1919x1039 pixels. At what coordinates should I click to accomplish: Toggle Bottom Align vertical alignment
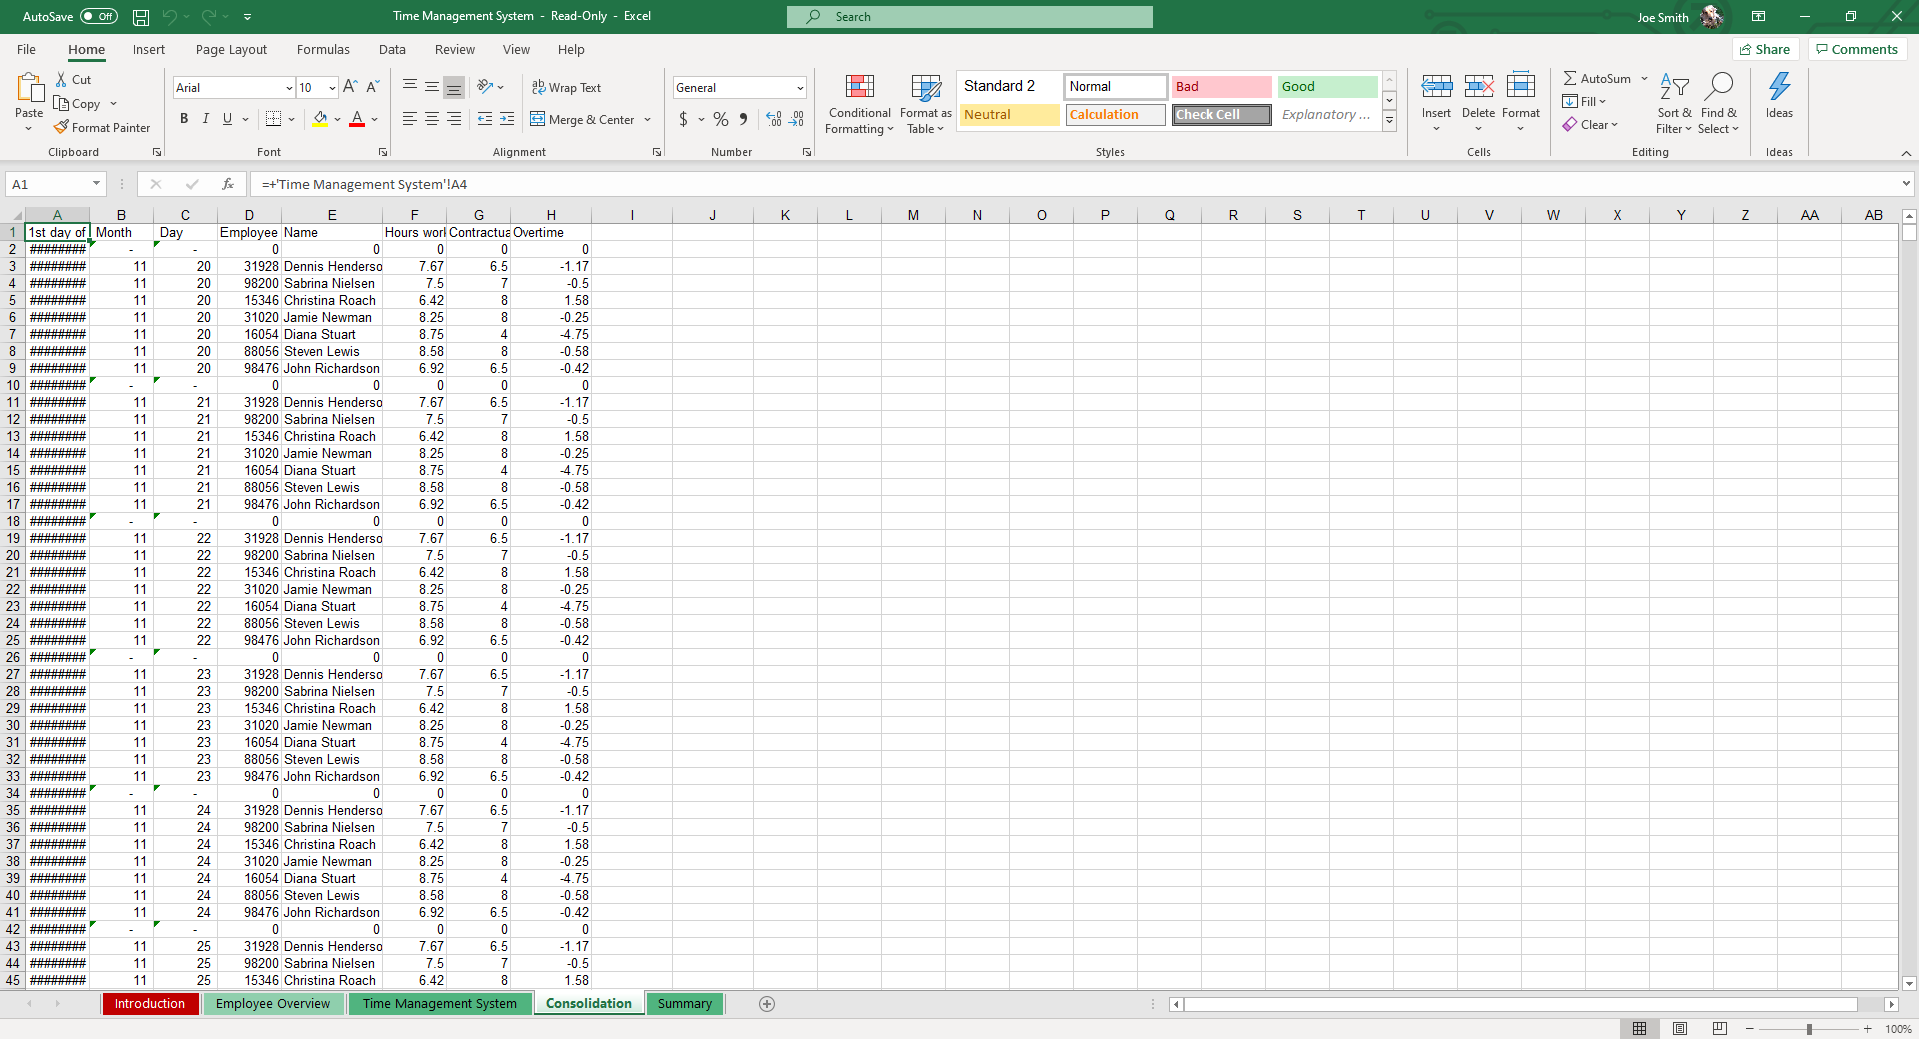pos(454,87)
